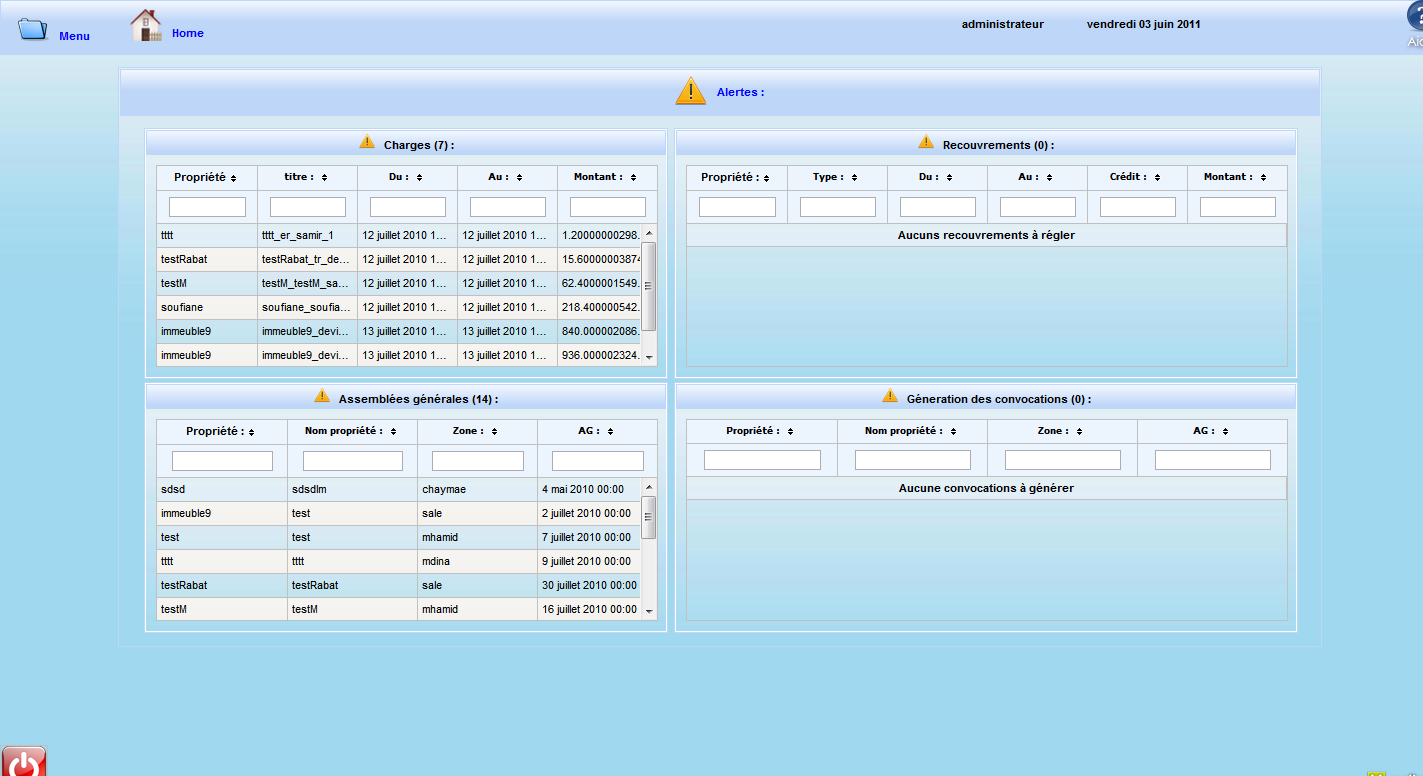This screenshot has width=1423, height=776.
Task: Click chaymae zone cell
Action: point(477,489)
